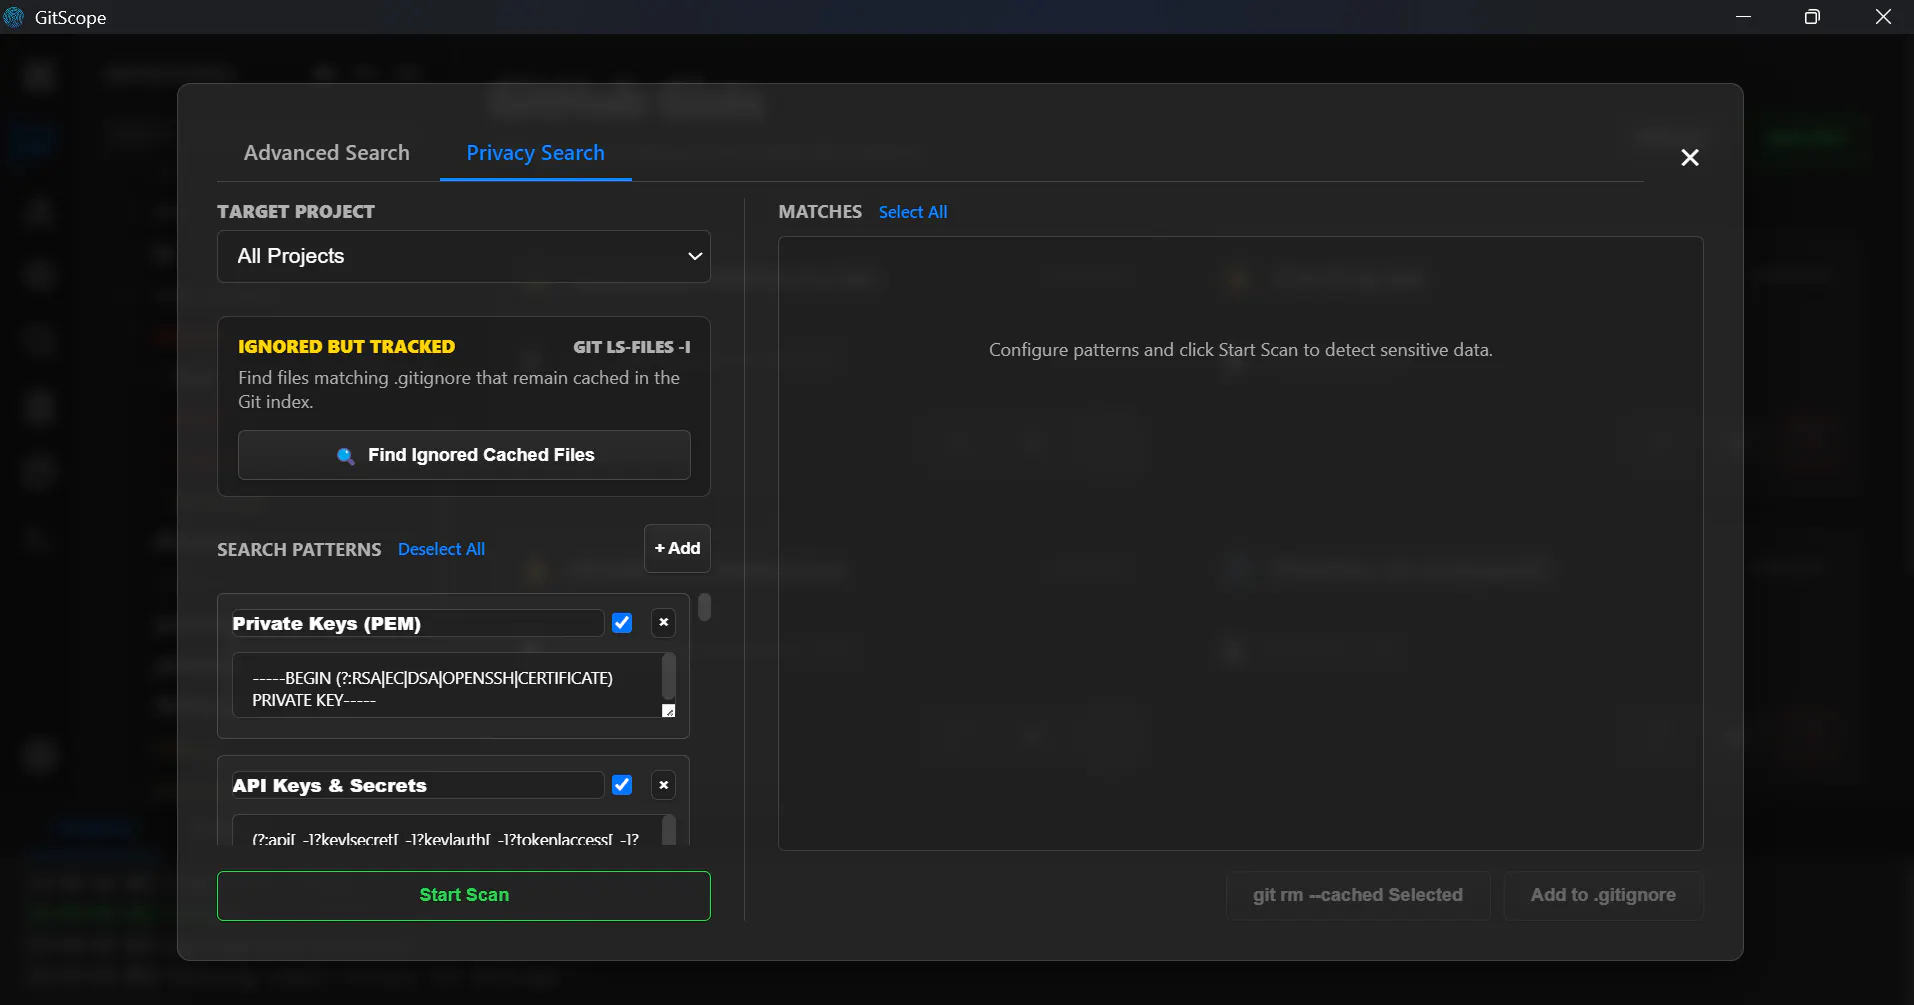
Task: Click Find Ignored Cached Files button
Action: (x=464, y=455)
